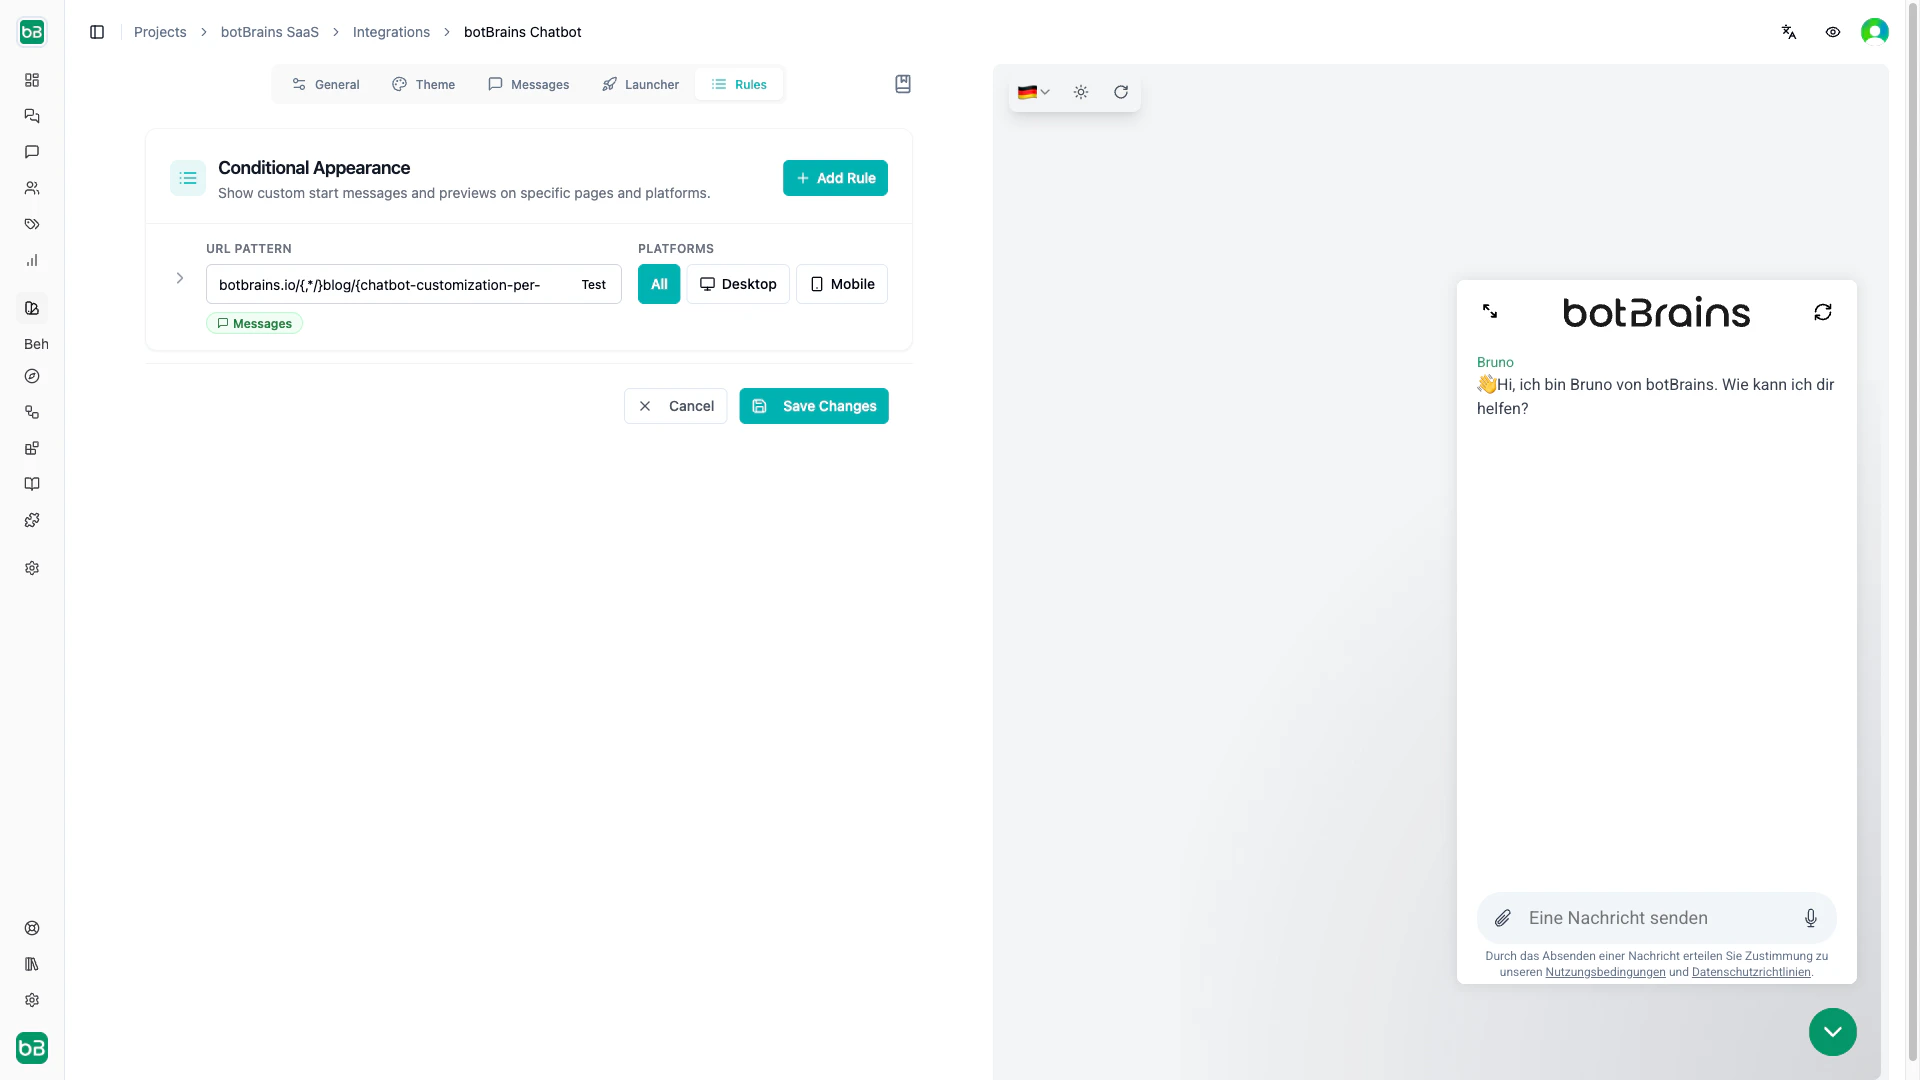Expand the URL pattern rule row
The width and height of the screenshot is (1920, 1080).
pos(180,278)
